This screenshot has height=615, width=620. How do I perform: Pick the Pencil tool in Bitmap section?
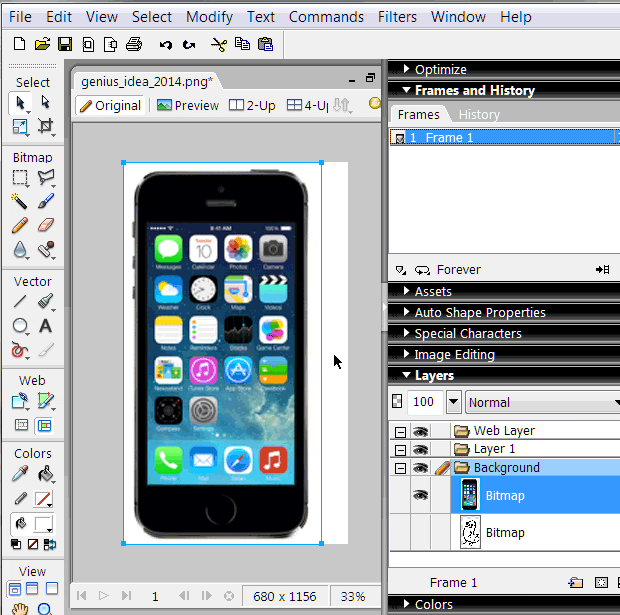coord(20,226)
